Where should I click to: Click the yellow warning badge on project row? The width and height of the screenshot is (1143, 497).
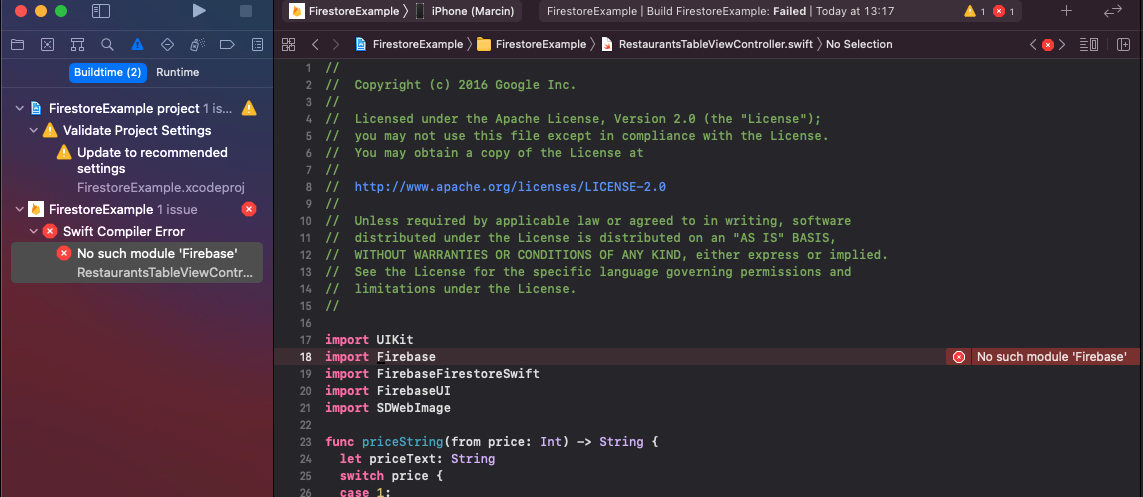pyautogui.click(x=249, y=109)
